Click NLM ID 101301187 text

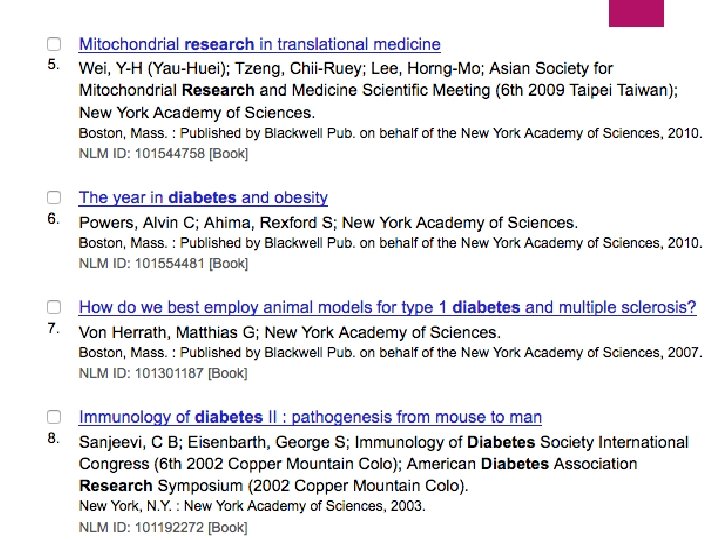pos(163,373)
